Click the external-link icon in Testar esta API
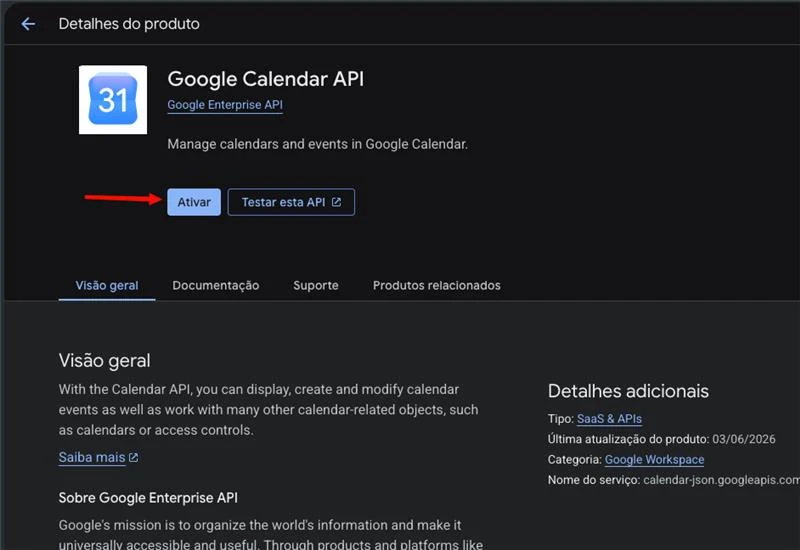 click(x=336, y=202)
